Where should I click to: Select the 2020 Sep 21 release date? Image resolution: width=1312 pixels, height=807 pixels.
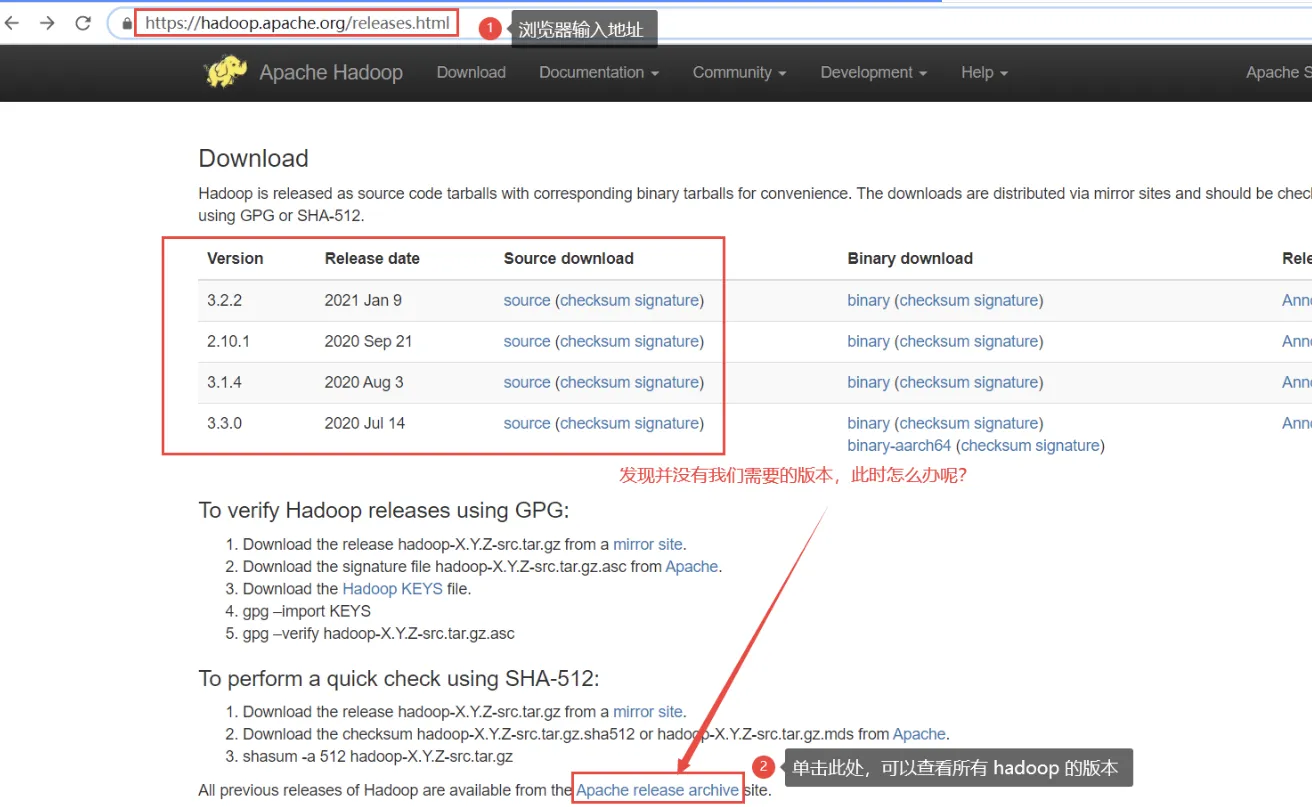pyautogui.click(x=368, y=341)
